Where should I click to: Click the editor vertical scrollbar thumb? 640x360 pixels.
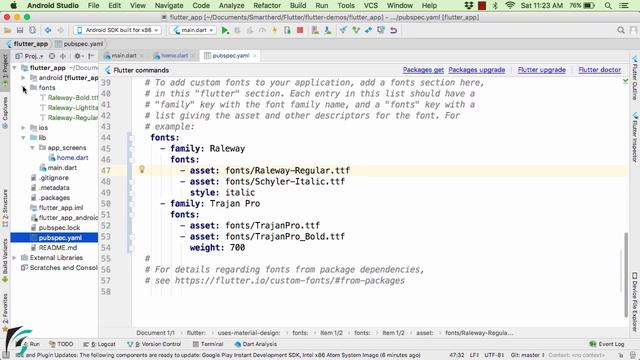click(626, 274)
